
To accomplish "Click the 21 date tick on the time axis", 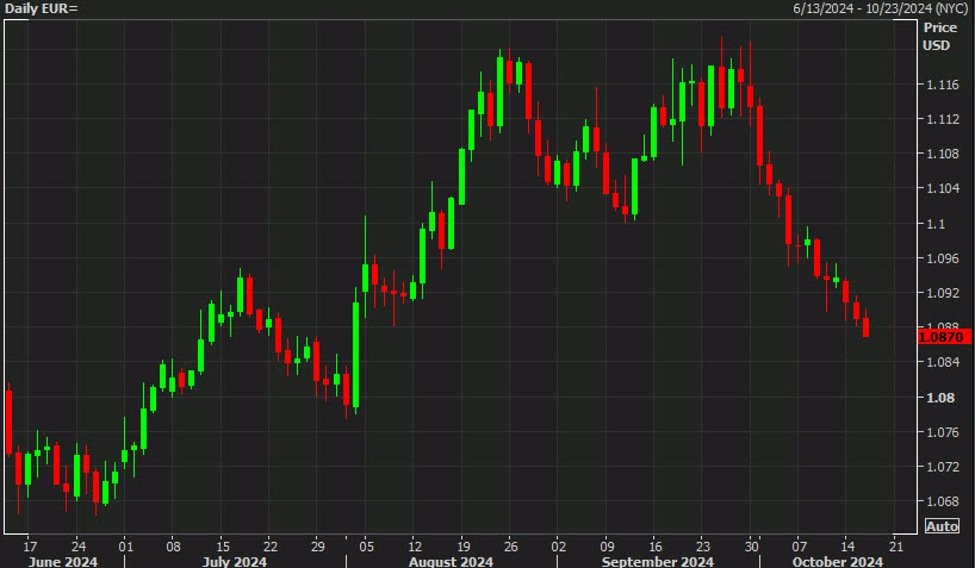I will [895, 547].
